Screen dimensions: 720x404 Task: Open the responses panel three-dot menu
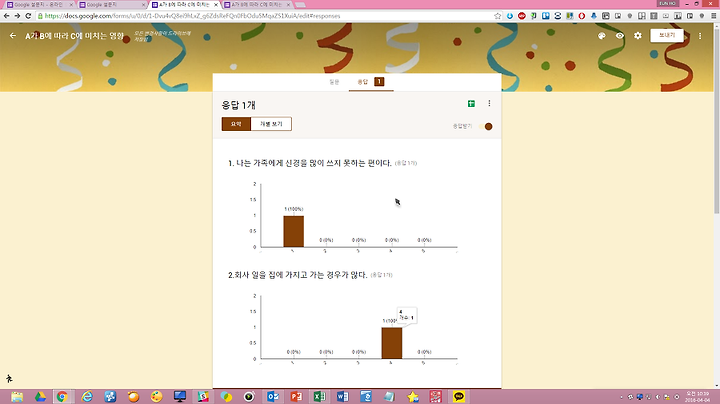click(x=489, y=103)
